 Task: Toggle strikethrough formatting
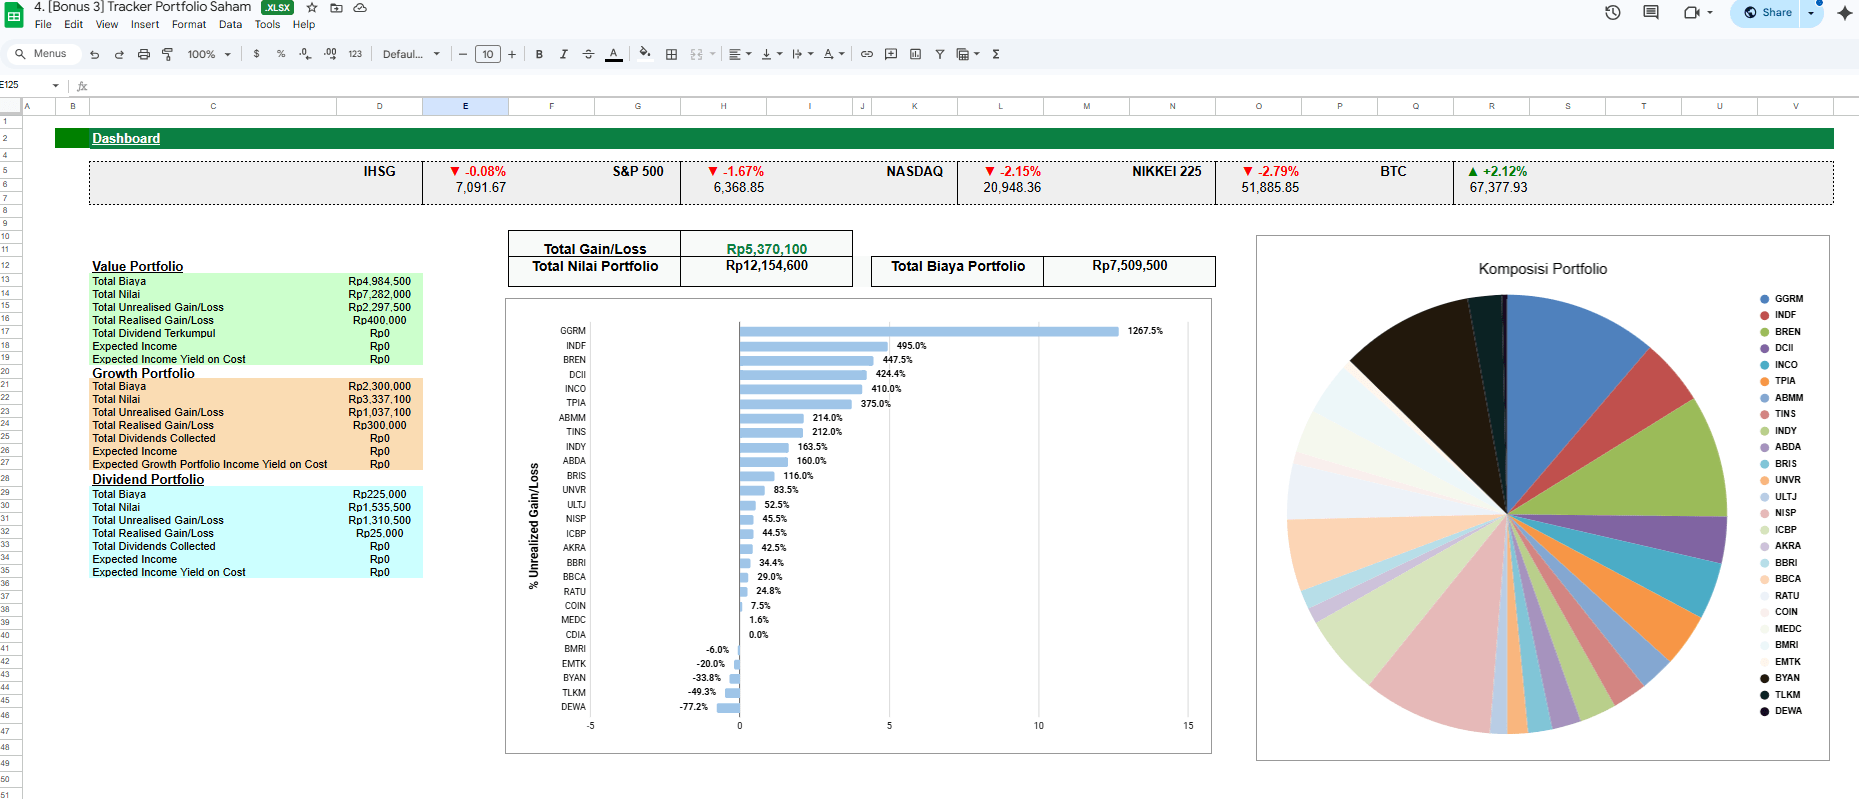point(588,54)
